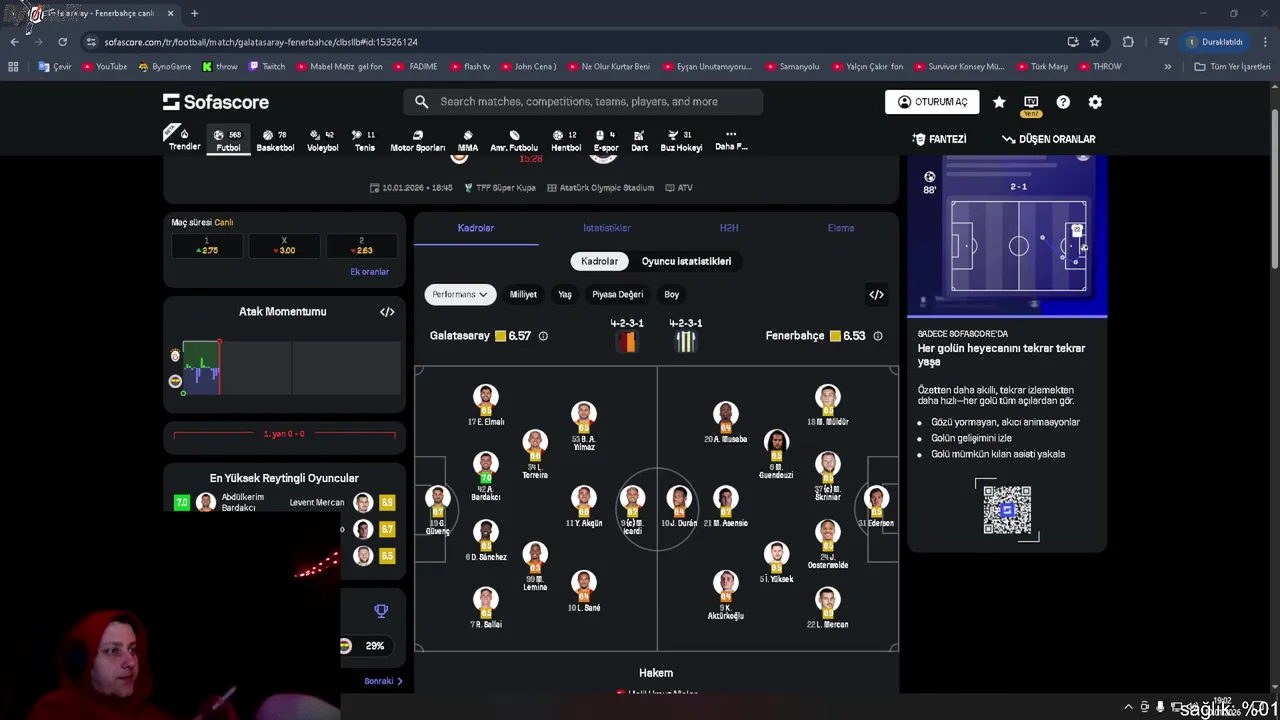Go to Sonraki player ranking

pos(384,681)
